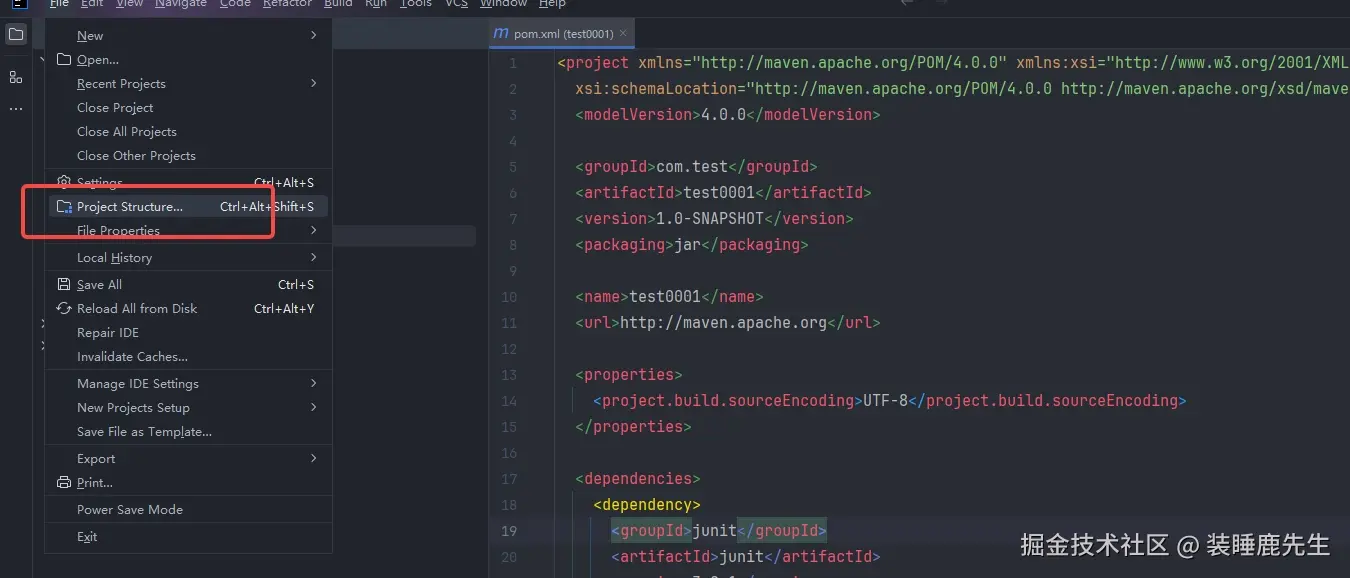Click test0001 inside the name tag
This screenshot has width=1350, height=578.
(665, 297)
